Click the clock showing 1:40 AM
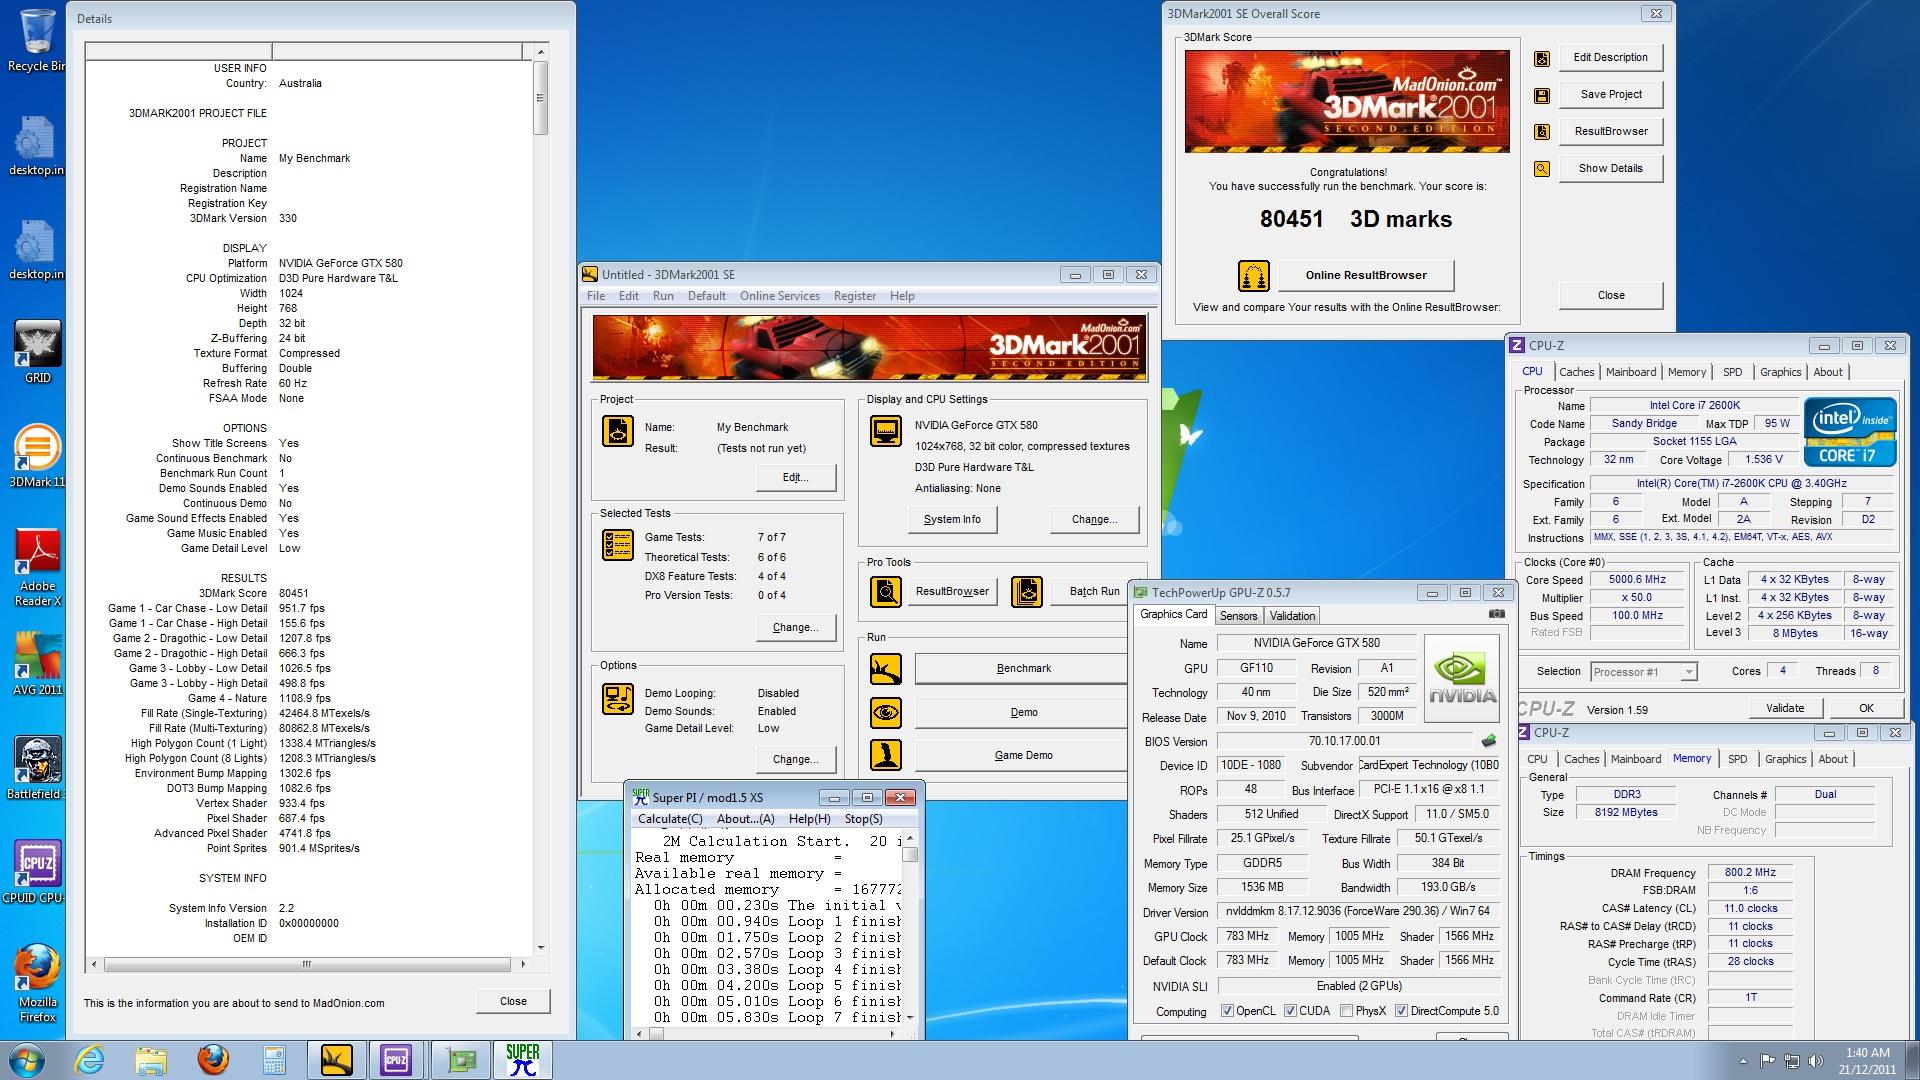Viewport: 1920px width, 1080px height. pyautogui.click(x=1867, y=1053)
